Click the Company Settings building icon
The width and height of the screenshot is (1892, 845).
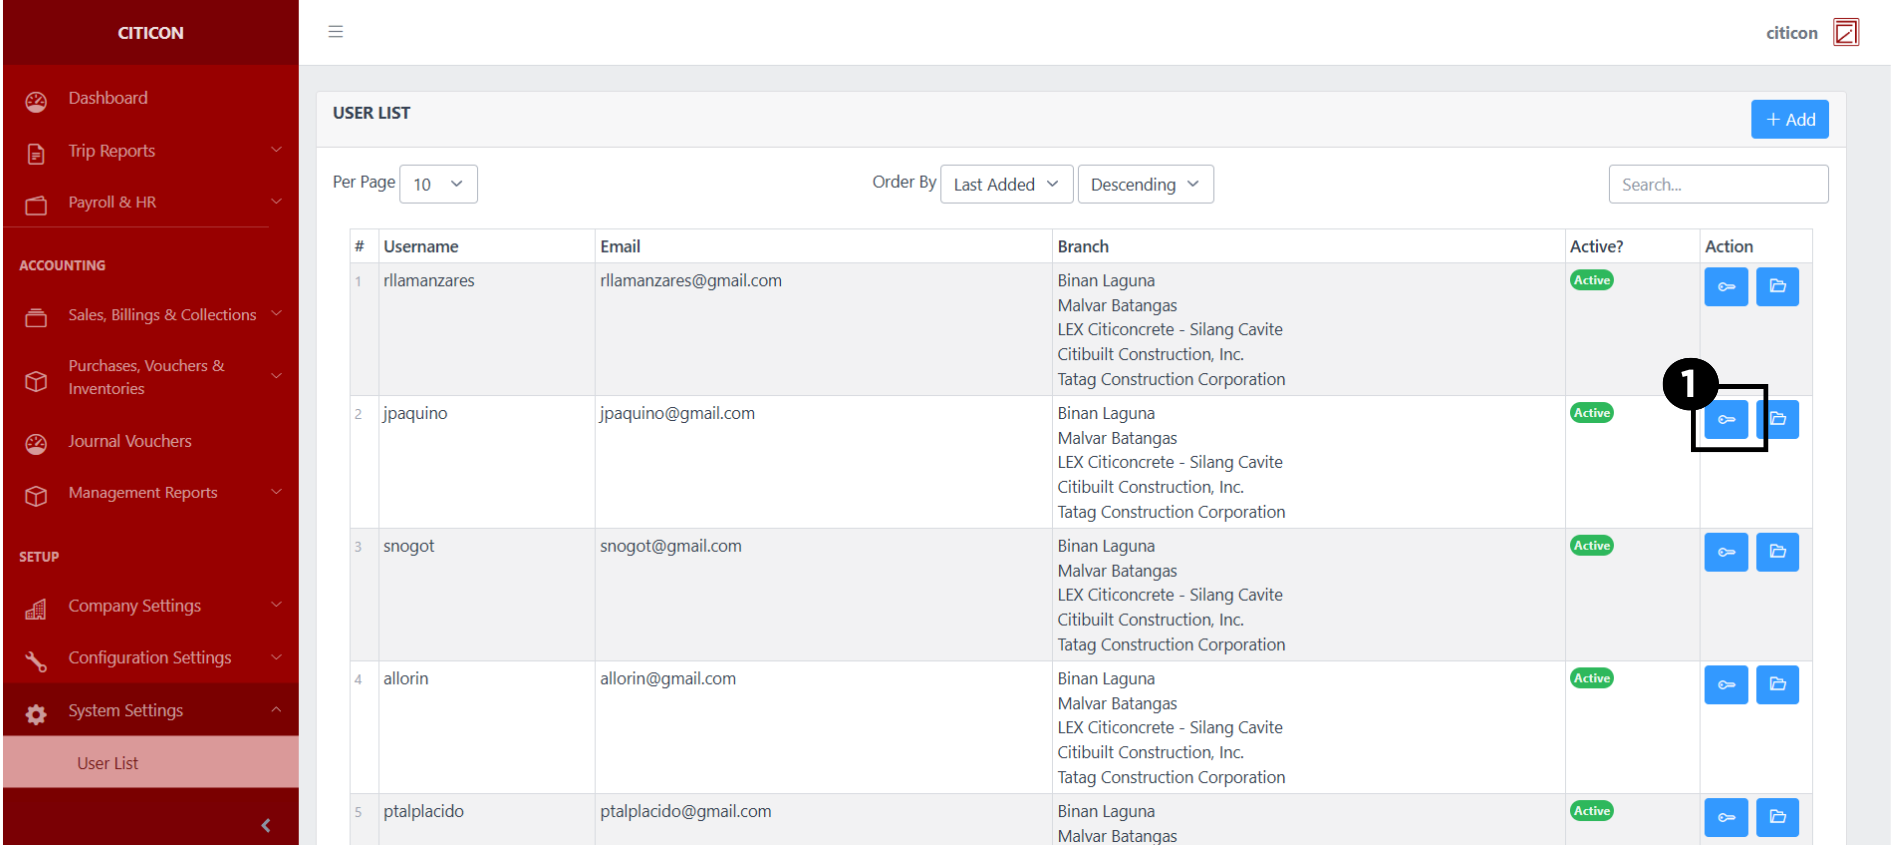36,609
